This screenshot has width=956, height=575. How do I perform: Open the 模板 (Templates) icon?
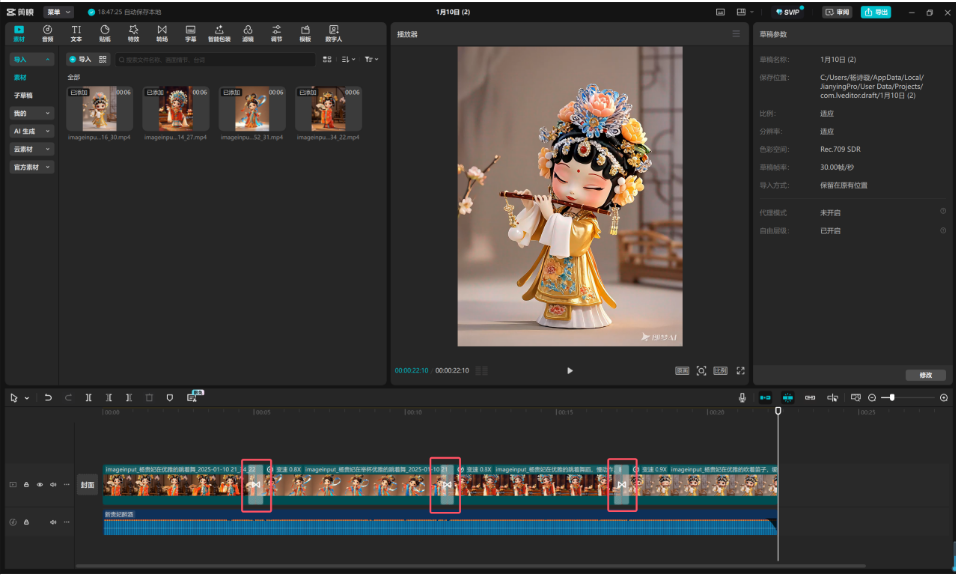pyautogui.click(x=305, y=33)
